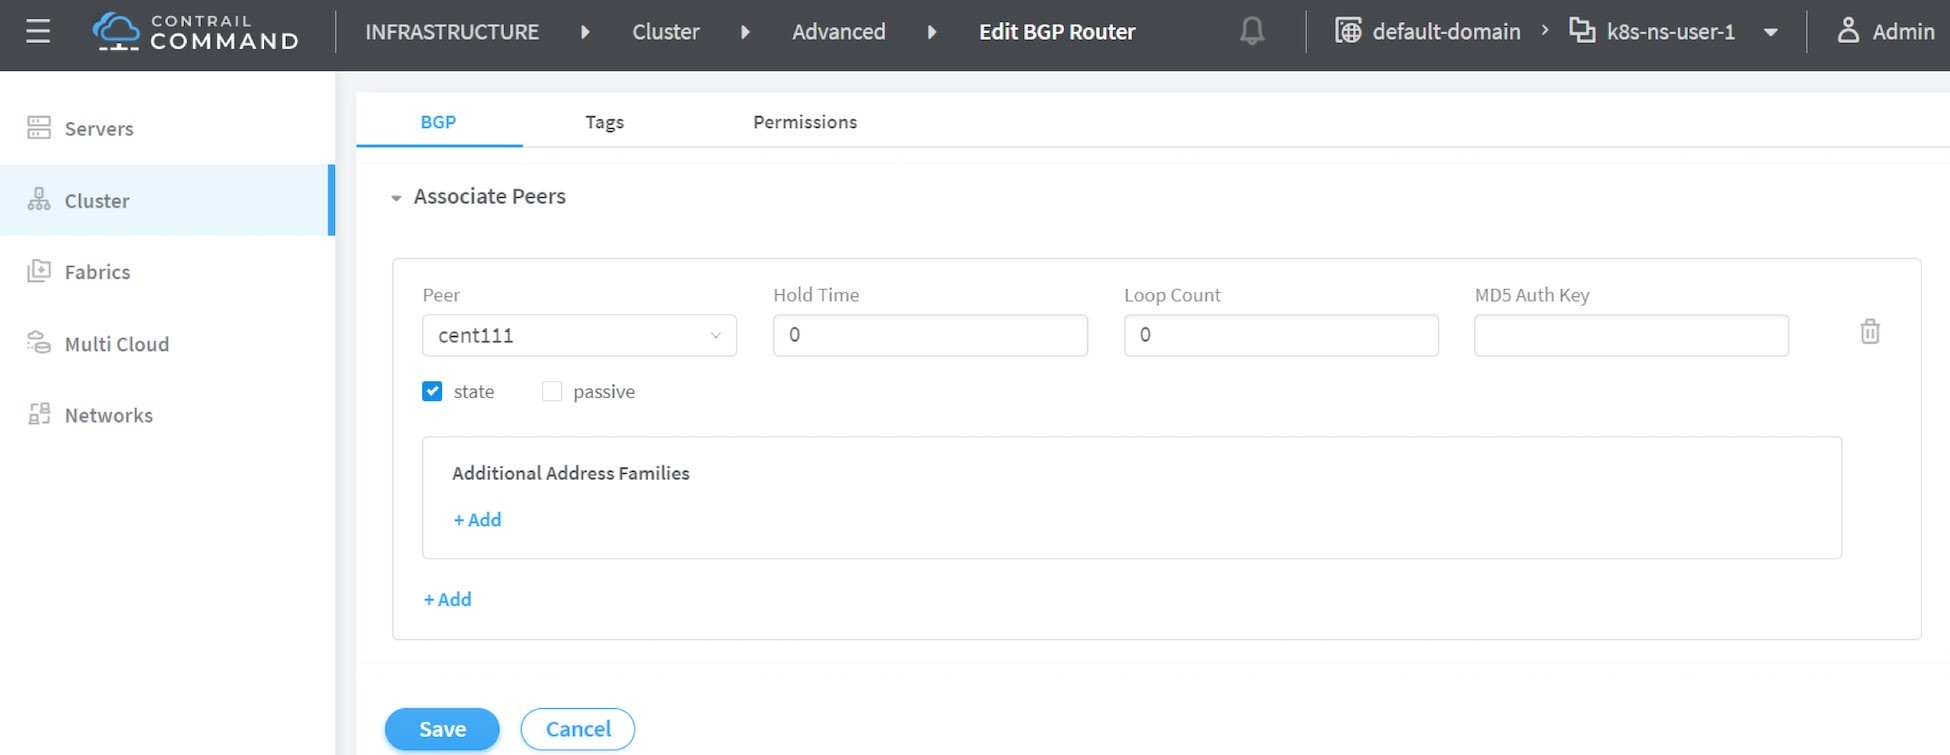Click the Edit BGP Router breadcrumb title

coord(1057,32)
